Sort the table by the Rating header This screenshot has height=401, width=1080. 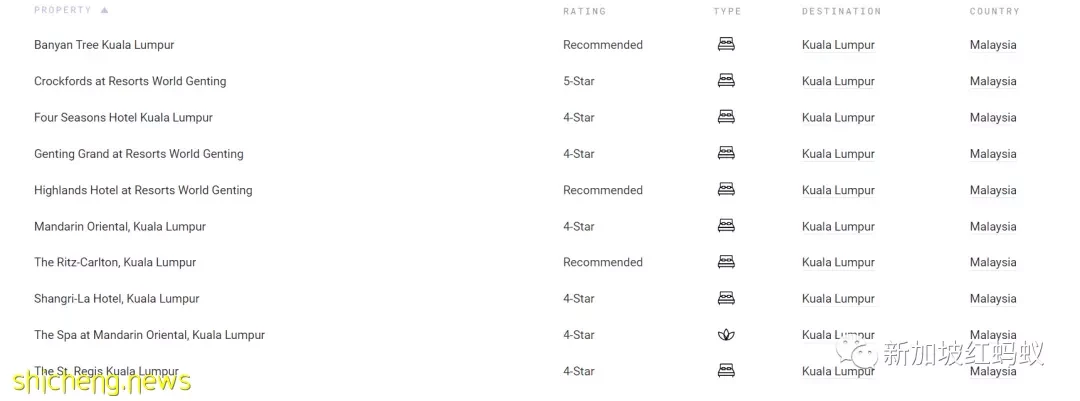(x=584, y=11)
